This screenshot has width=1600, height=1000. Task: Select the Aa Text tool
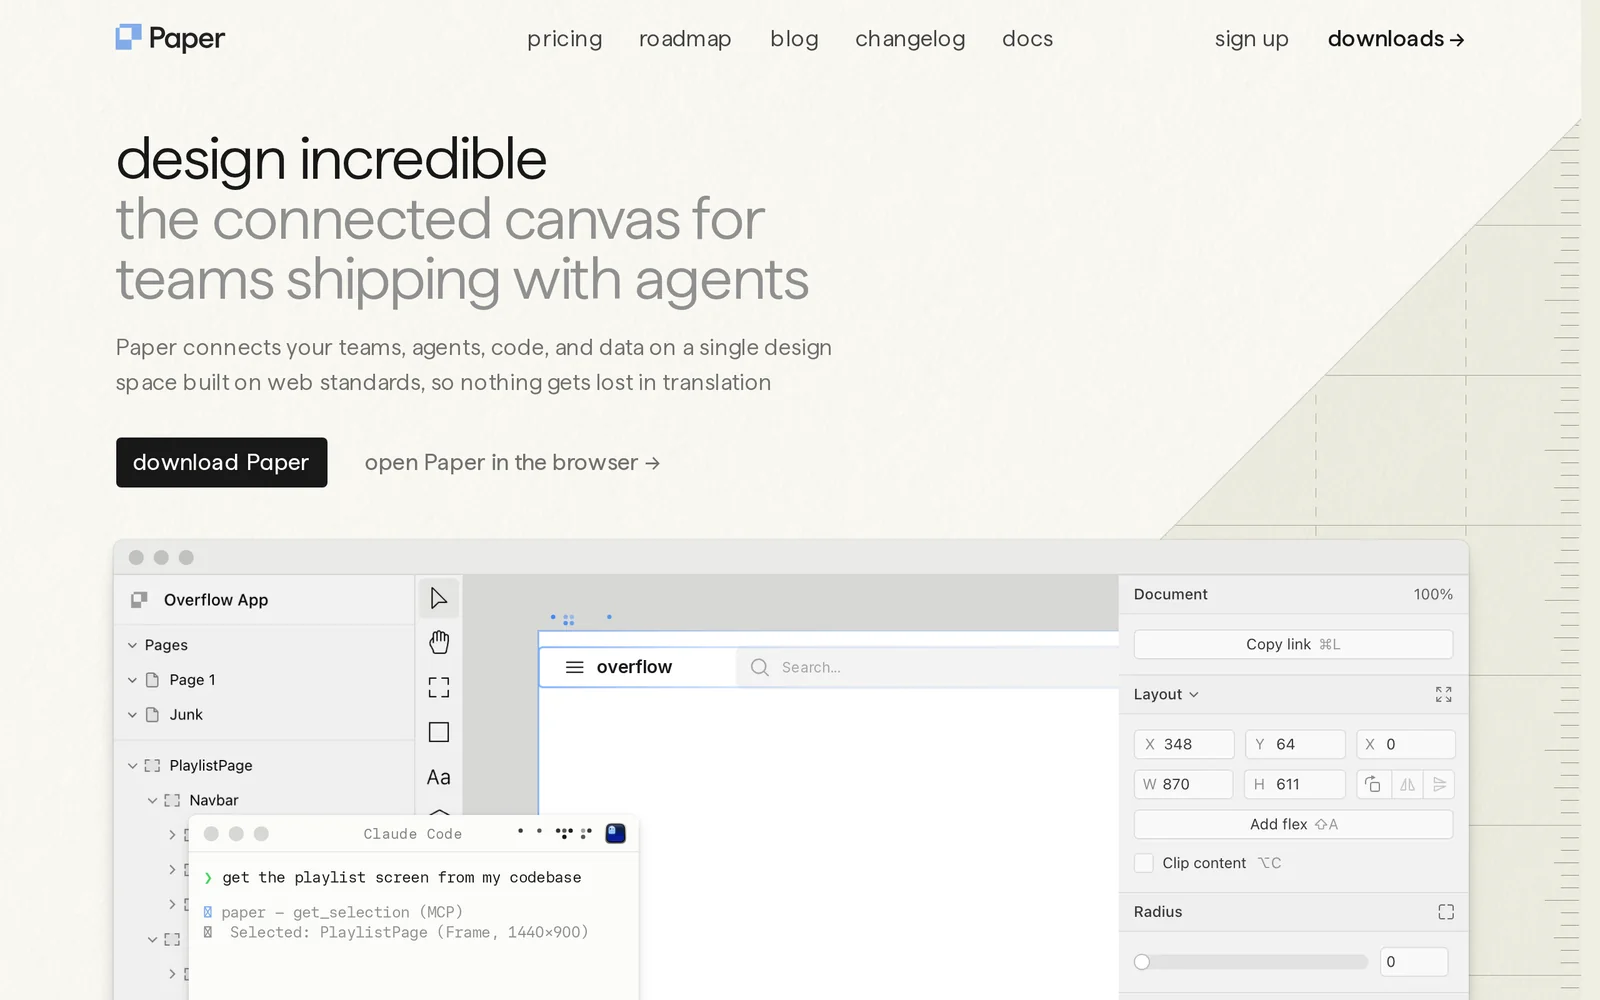(x=438, y=777)
